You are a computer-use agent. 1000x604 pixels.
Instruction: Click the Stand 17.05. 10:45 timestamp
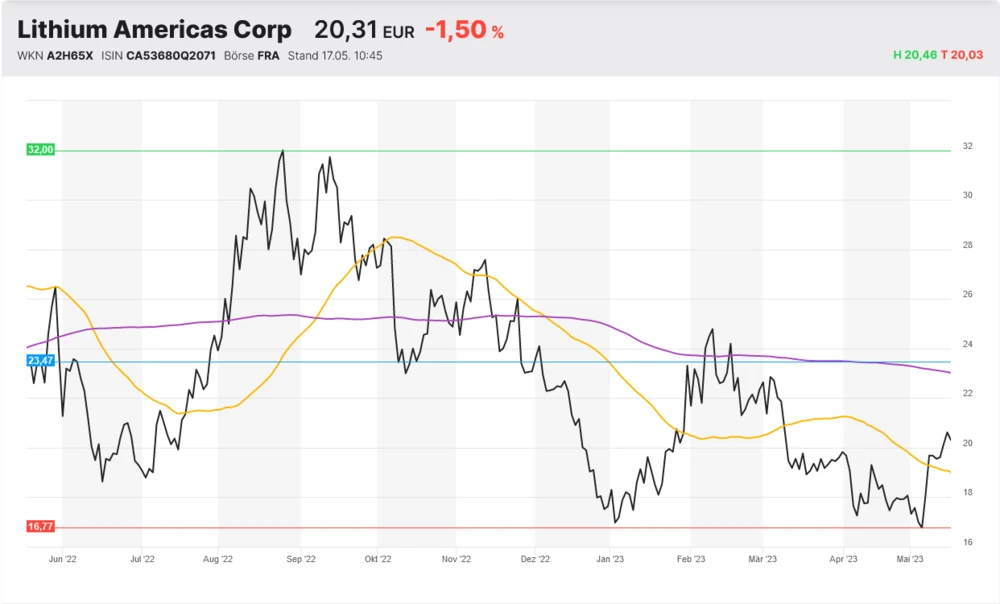click(335, 56)
